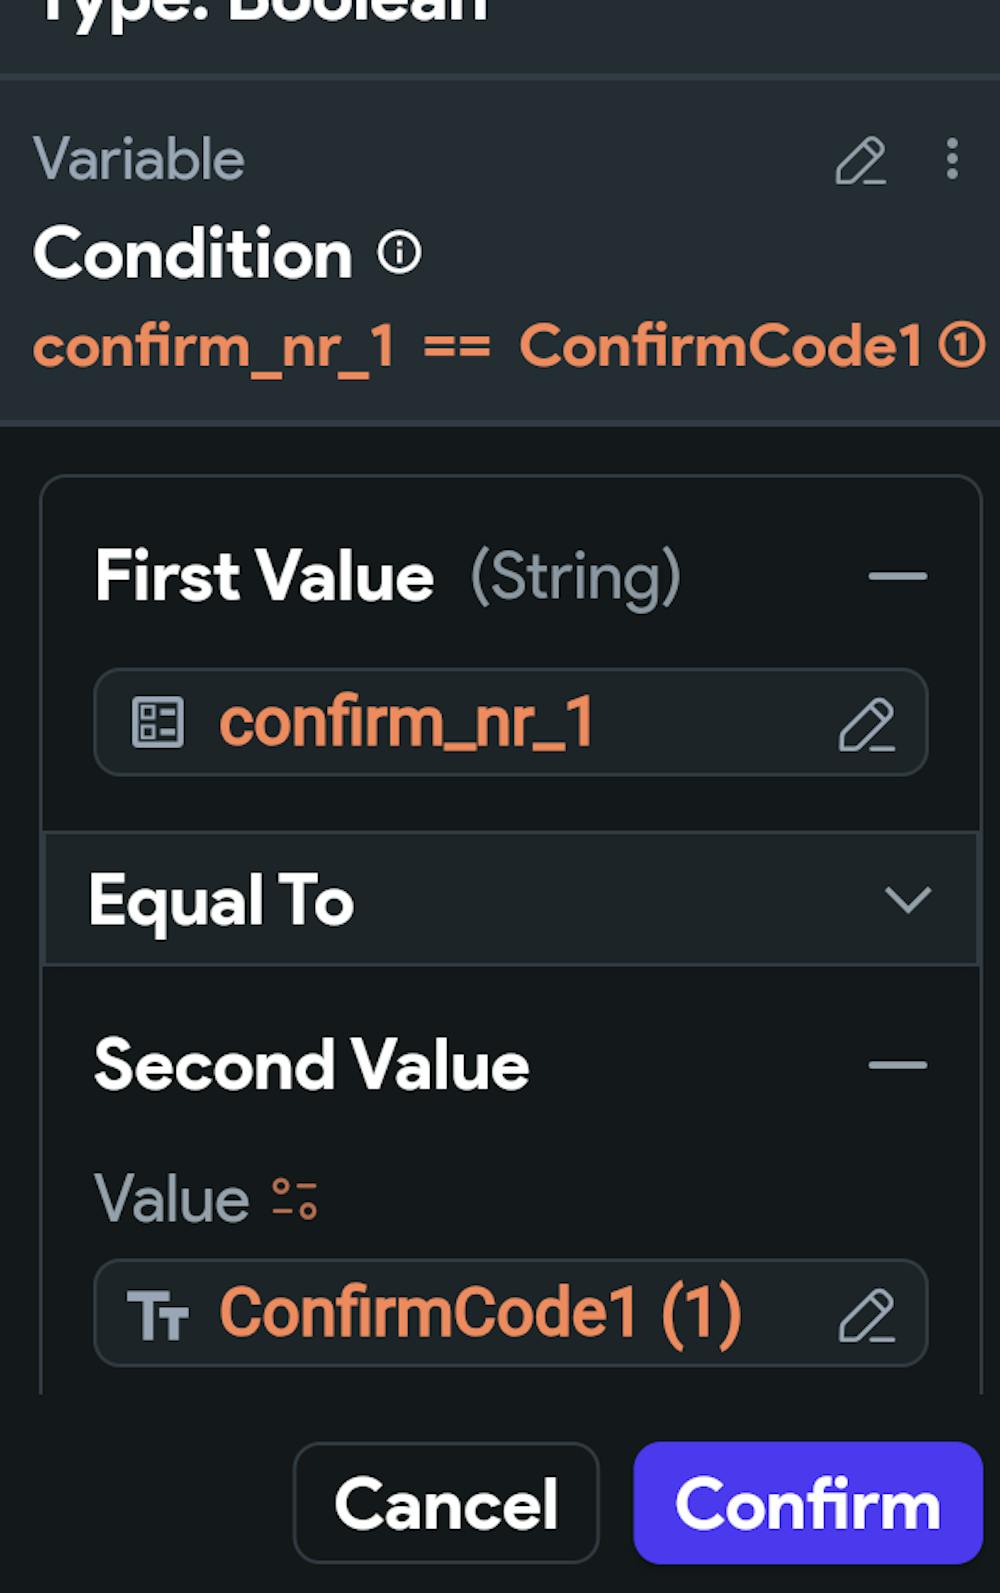Collapse the First Value section with the minus
This screenshot has width=1000, height=1593.
pyautogui.click(x=897, y=576)
